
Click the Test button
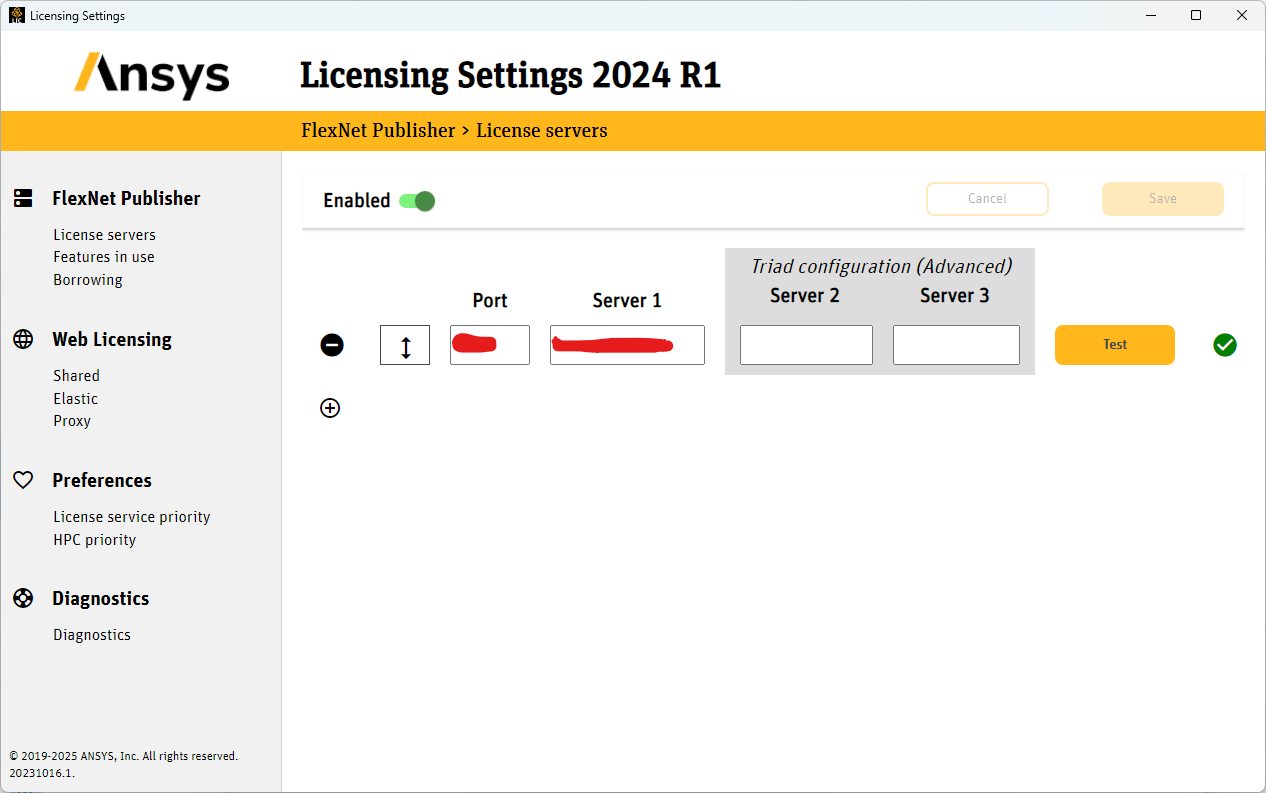(x=1115, y=345)
